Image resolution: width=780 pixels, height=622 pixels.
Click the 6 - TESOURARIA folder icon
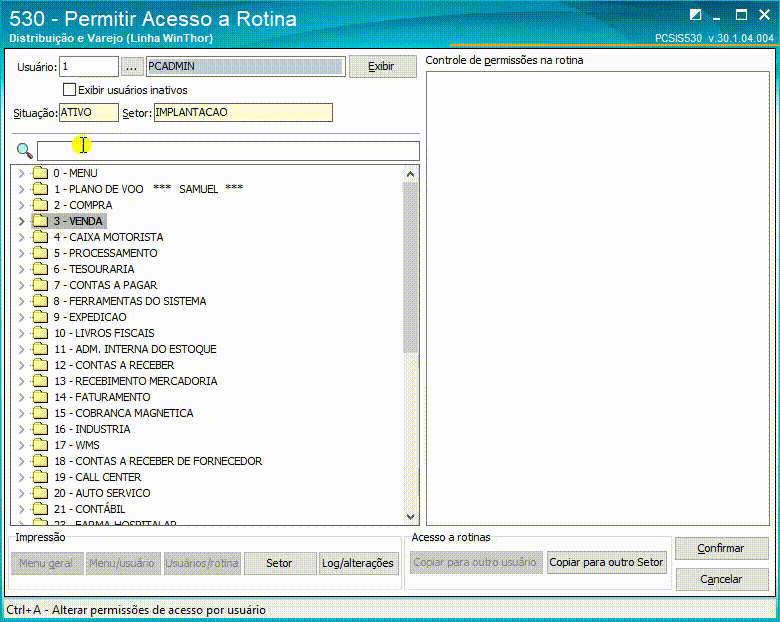40,269
